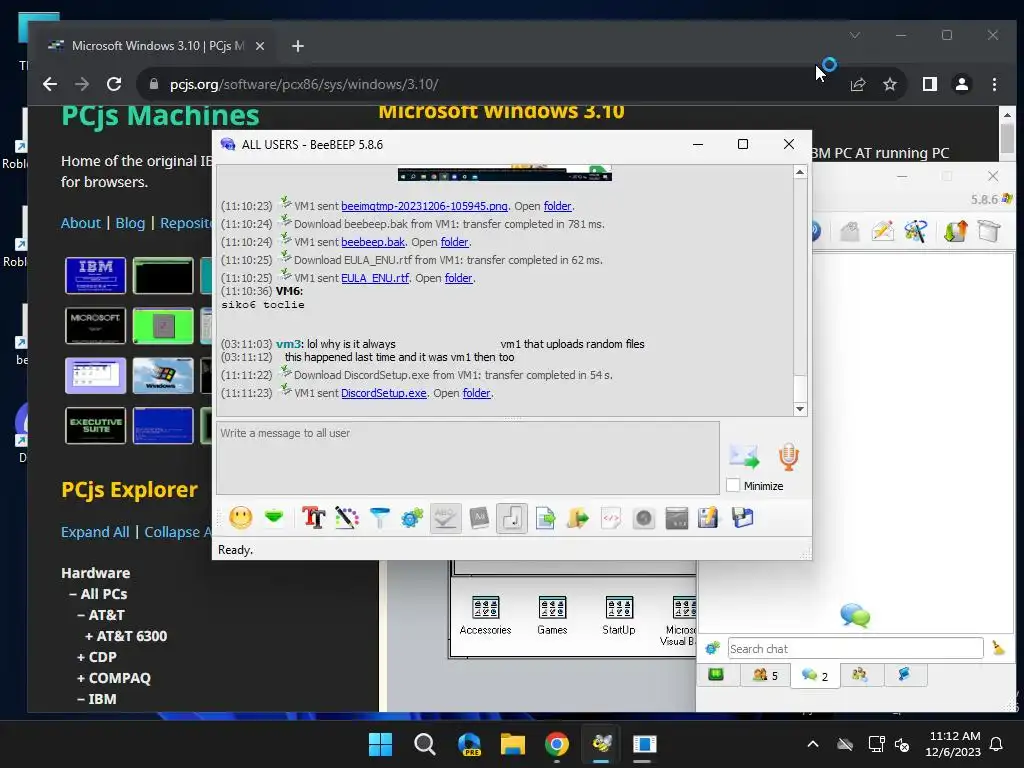Send the message with the envelope arrow
The height and width of the screenshot is (768, 1024).
(744, 456)
